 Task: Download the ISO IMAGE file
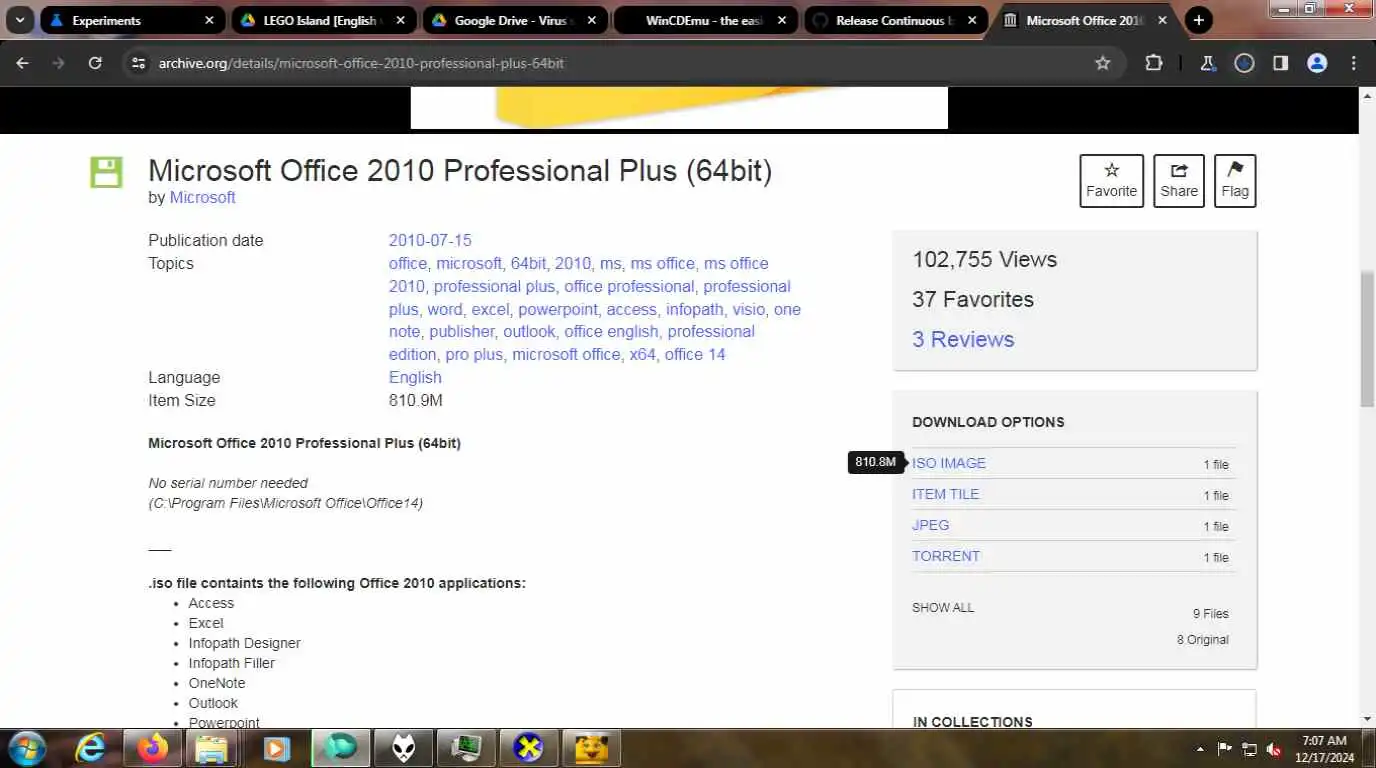(x=949, y=463)
